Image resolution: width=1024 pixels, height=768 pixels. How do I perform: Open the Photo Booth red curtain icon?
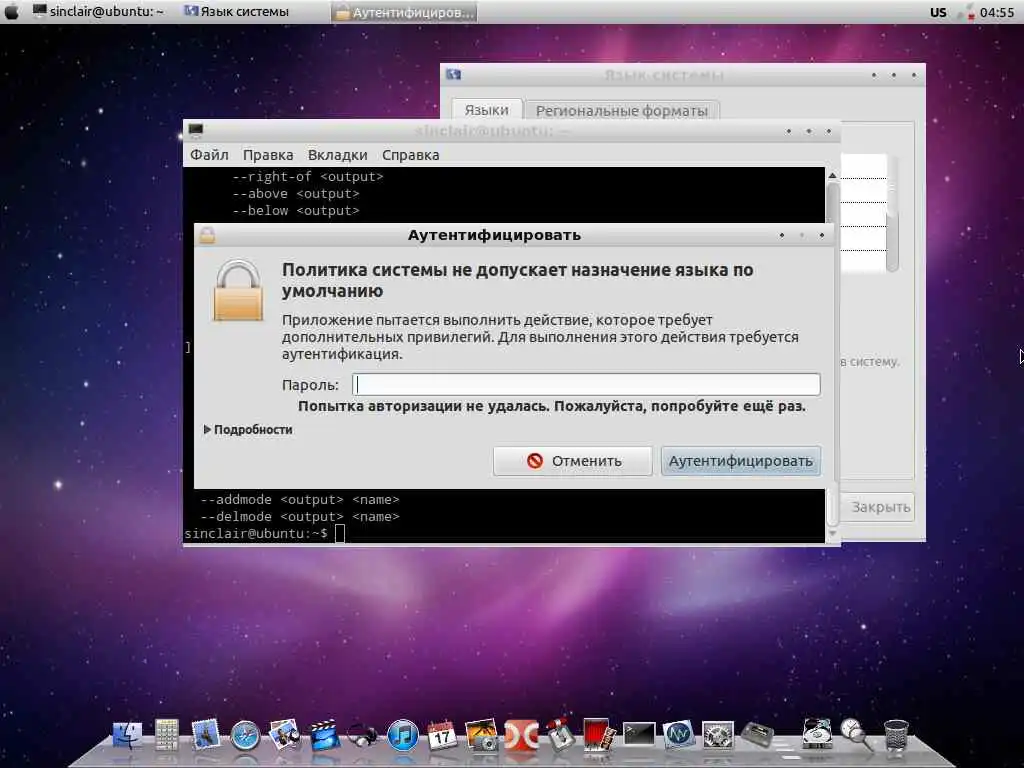coord(598,735)
